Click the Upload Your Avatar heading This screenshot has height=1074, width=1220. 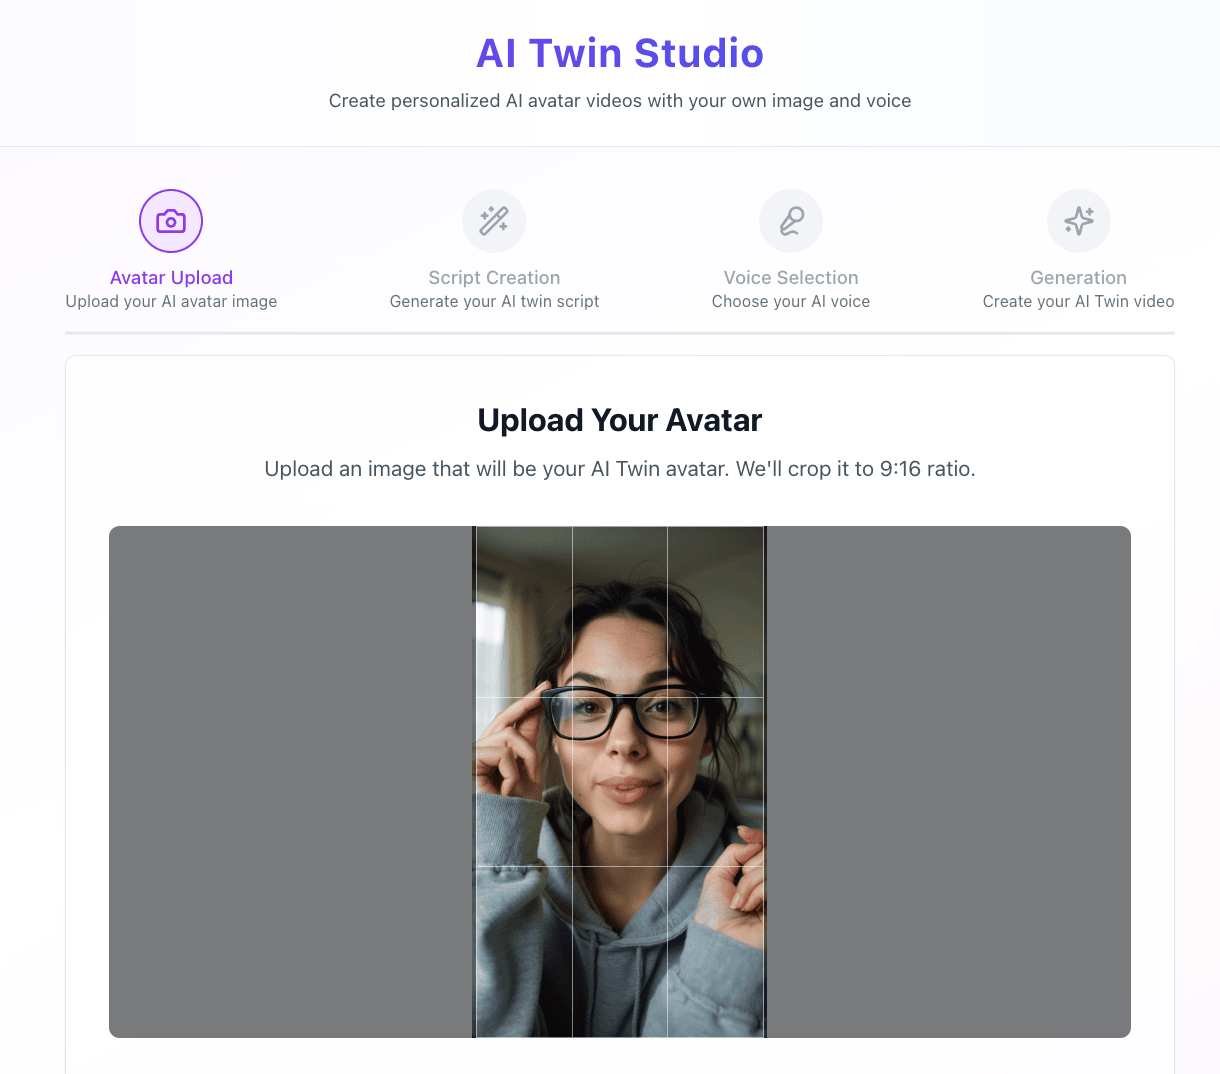pyautogui.click(x=620, y=420)
